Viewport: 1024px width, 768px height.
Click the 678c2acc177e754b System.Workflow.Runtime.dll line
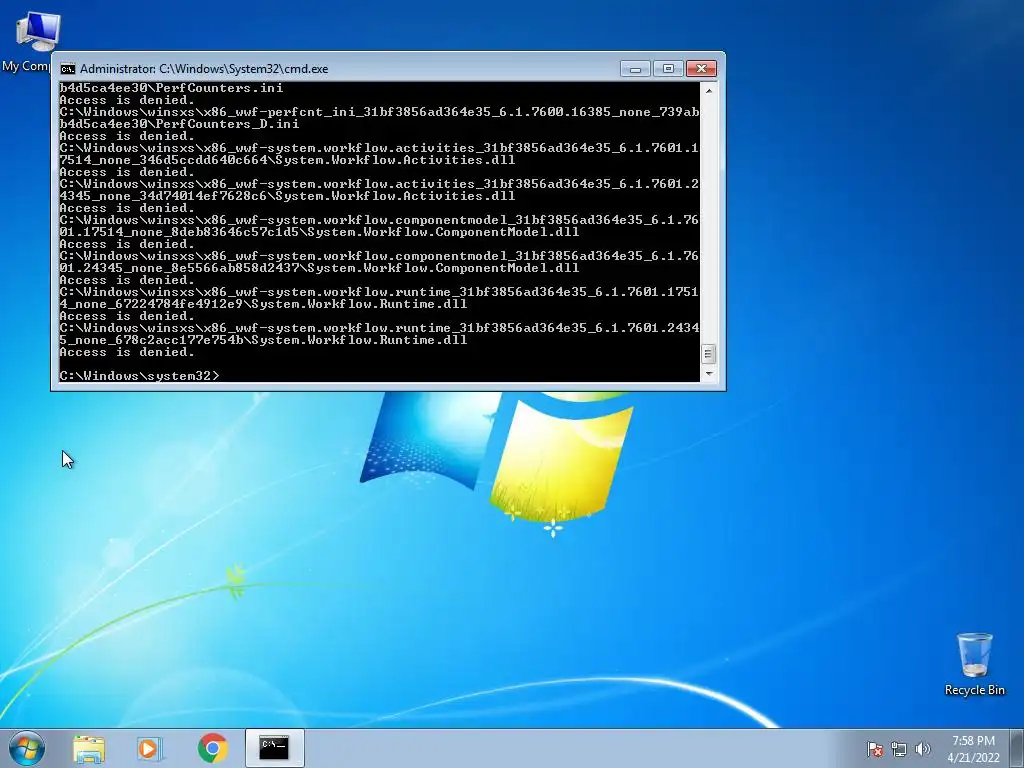(x=263, y=340)
